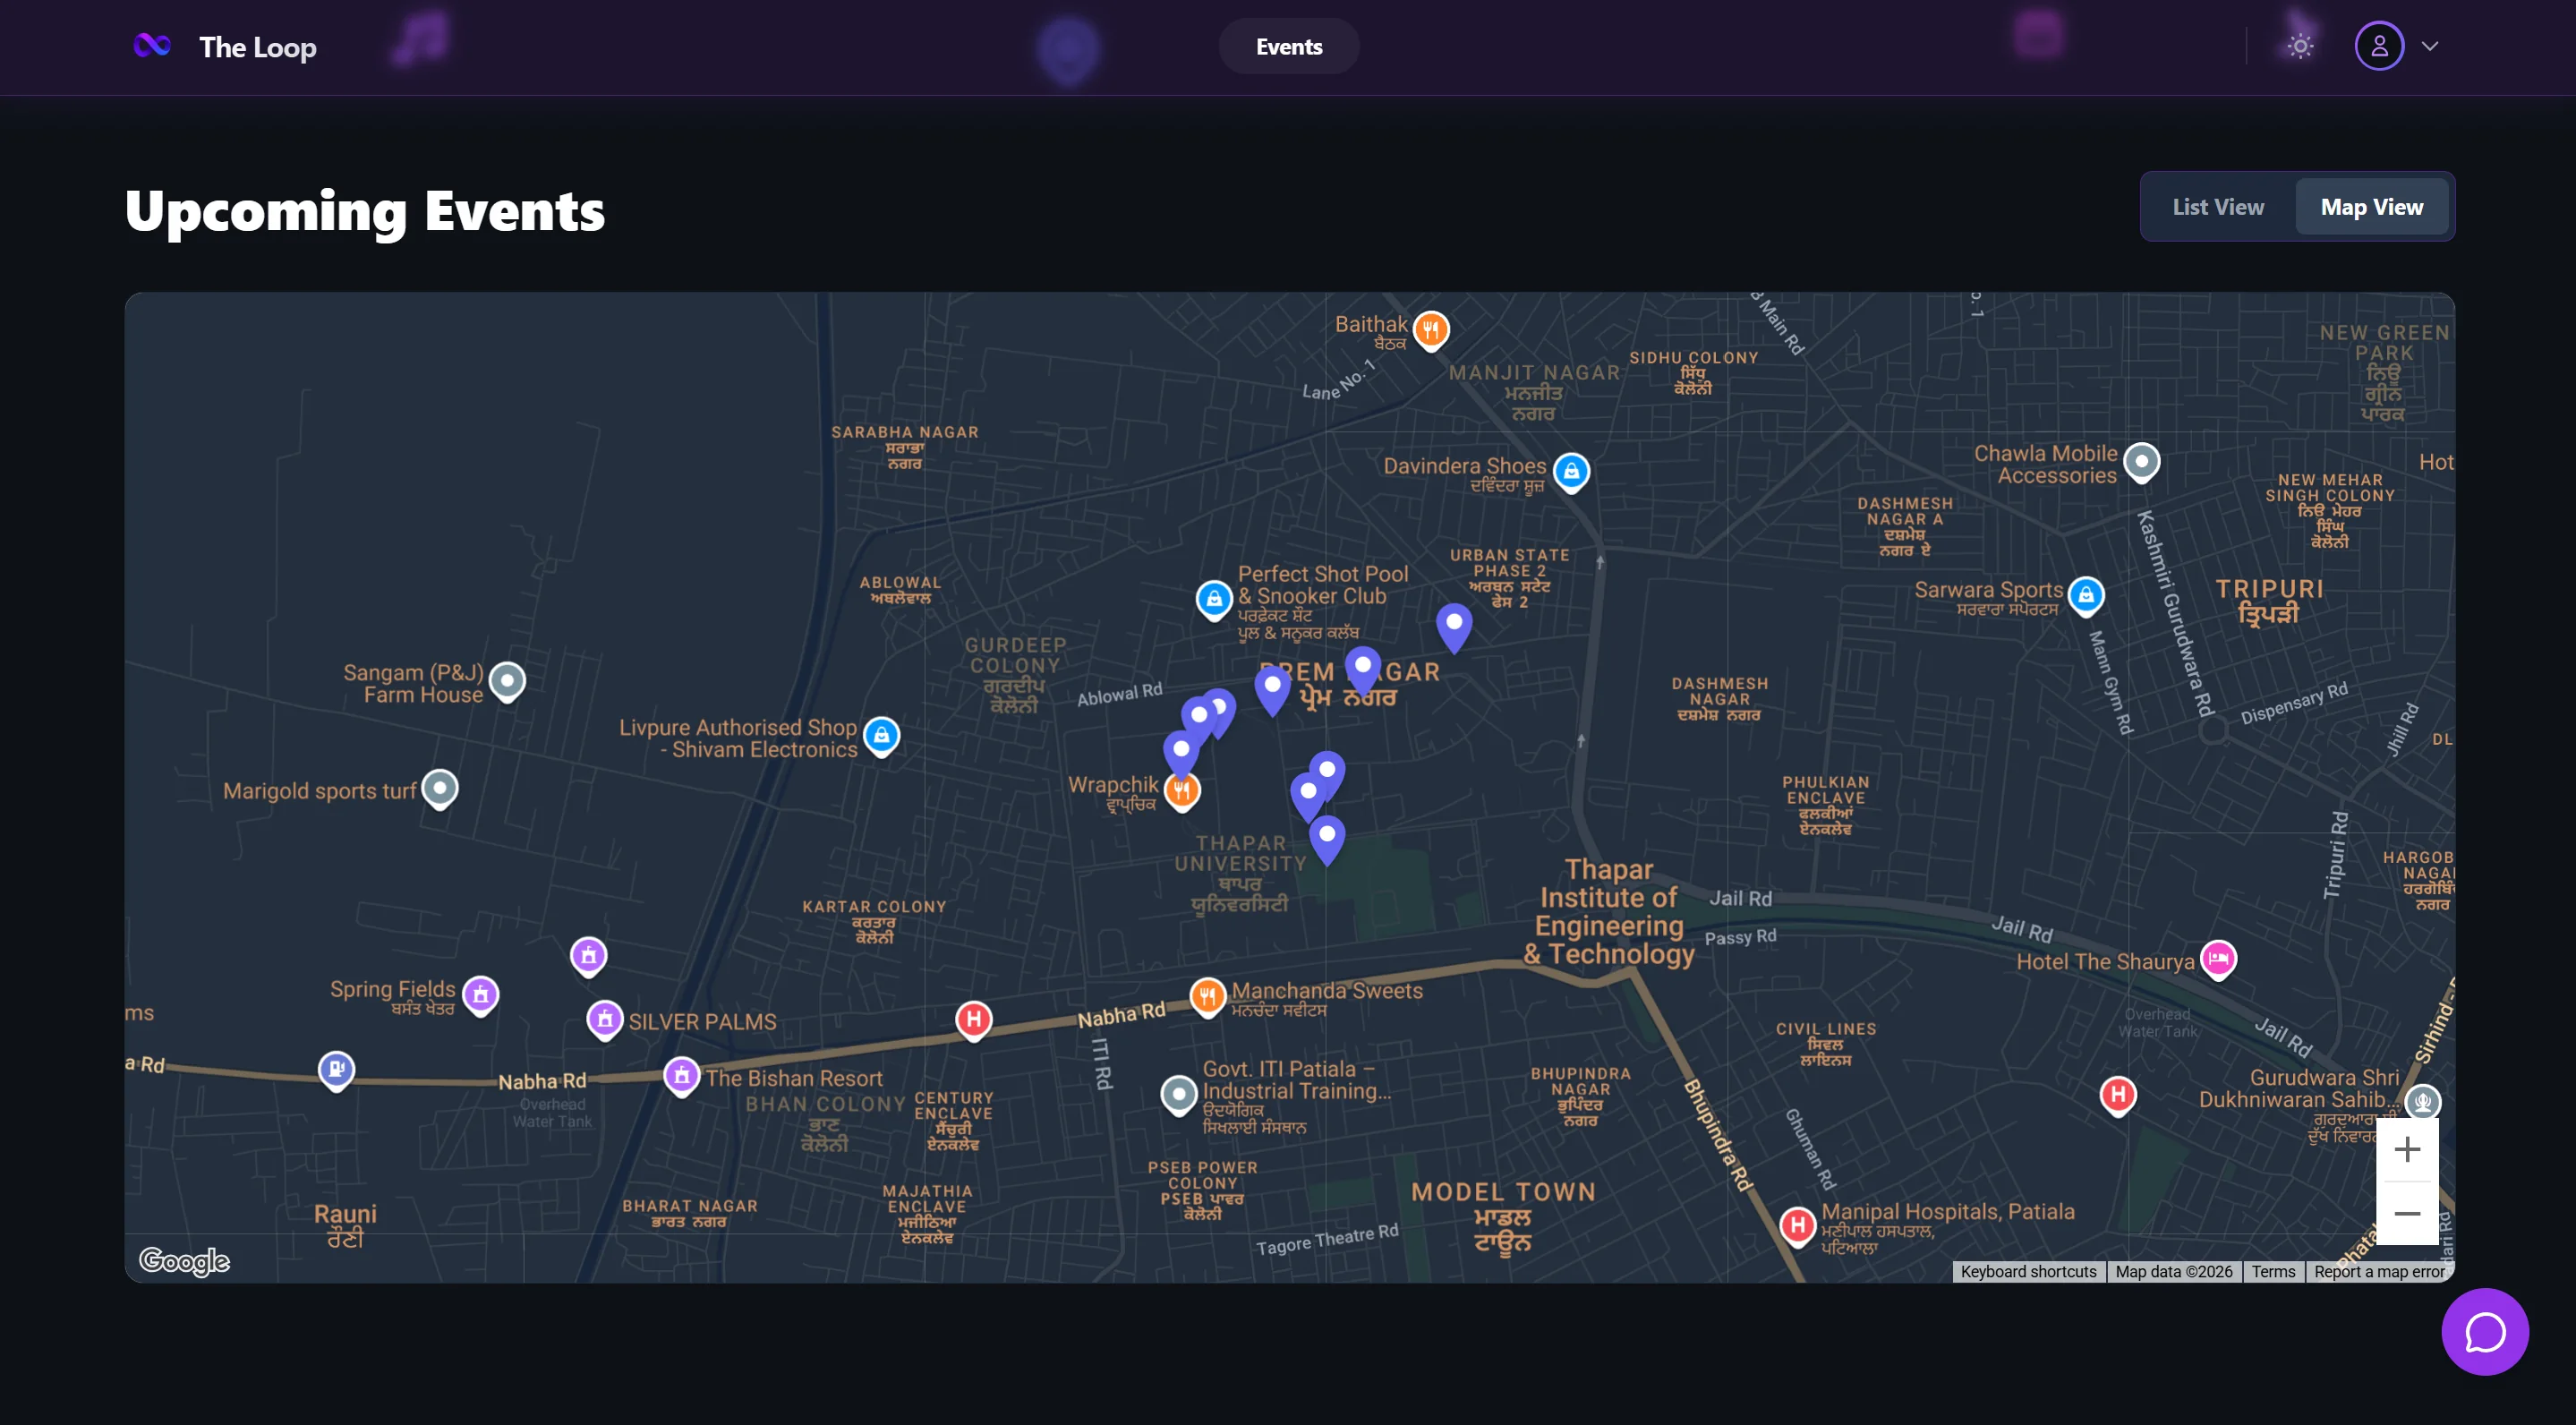2576x1425 pixels.
Task: Open Keyboard shortcuts on map
Action: coord(2028,1271)
